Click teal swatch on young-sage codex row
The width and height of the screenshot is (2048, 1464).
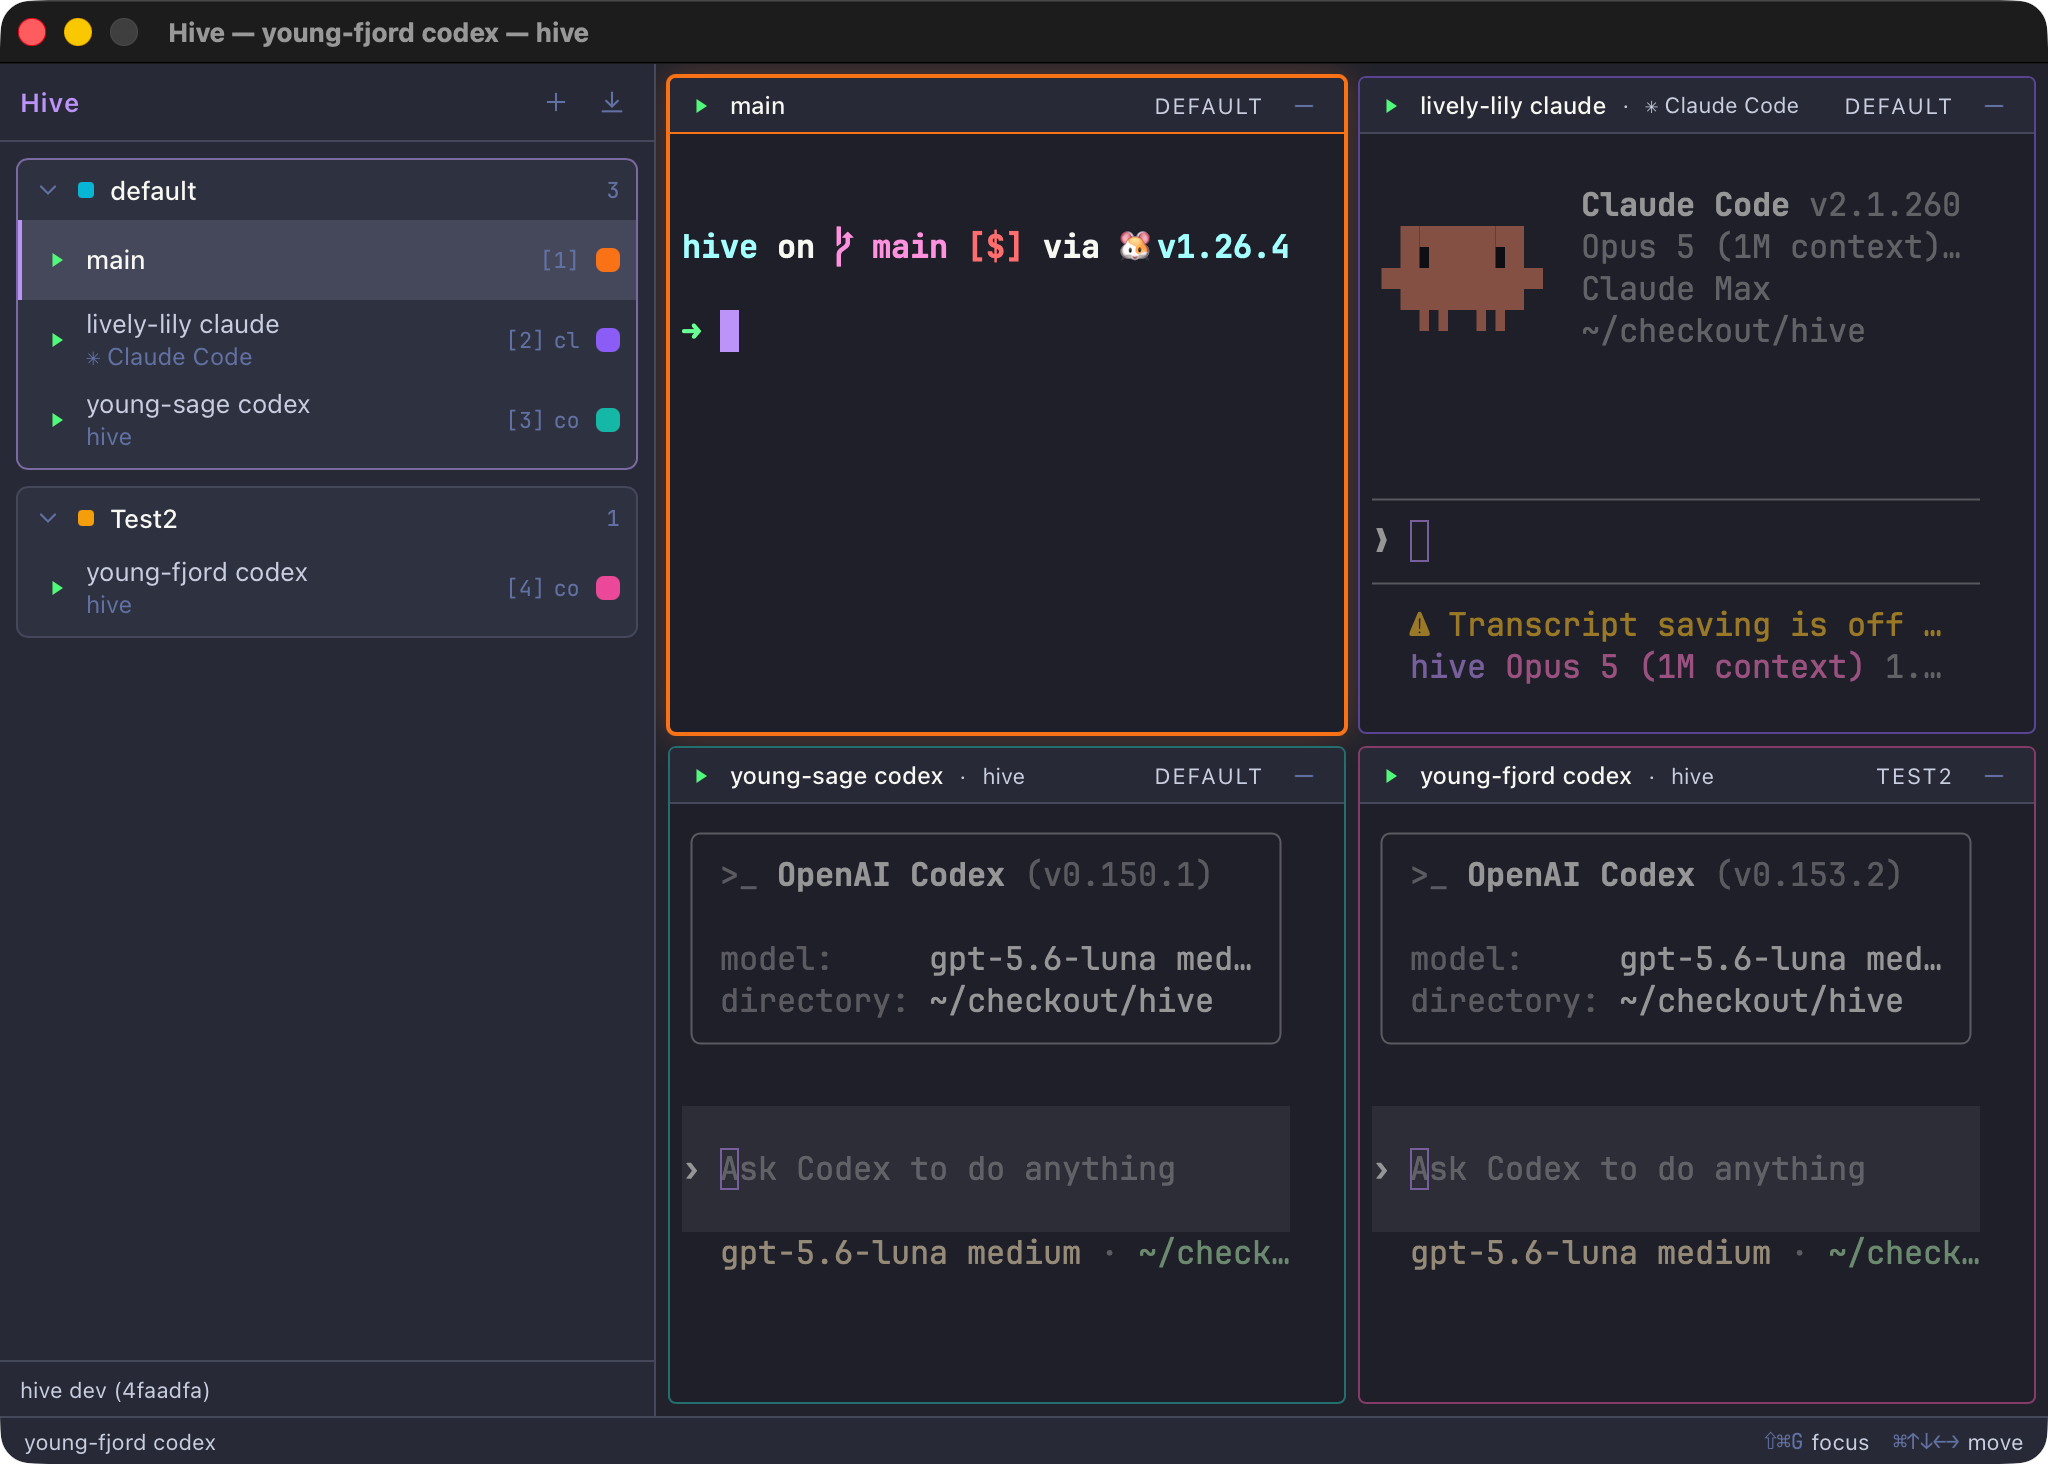[x=608, y=420]
